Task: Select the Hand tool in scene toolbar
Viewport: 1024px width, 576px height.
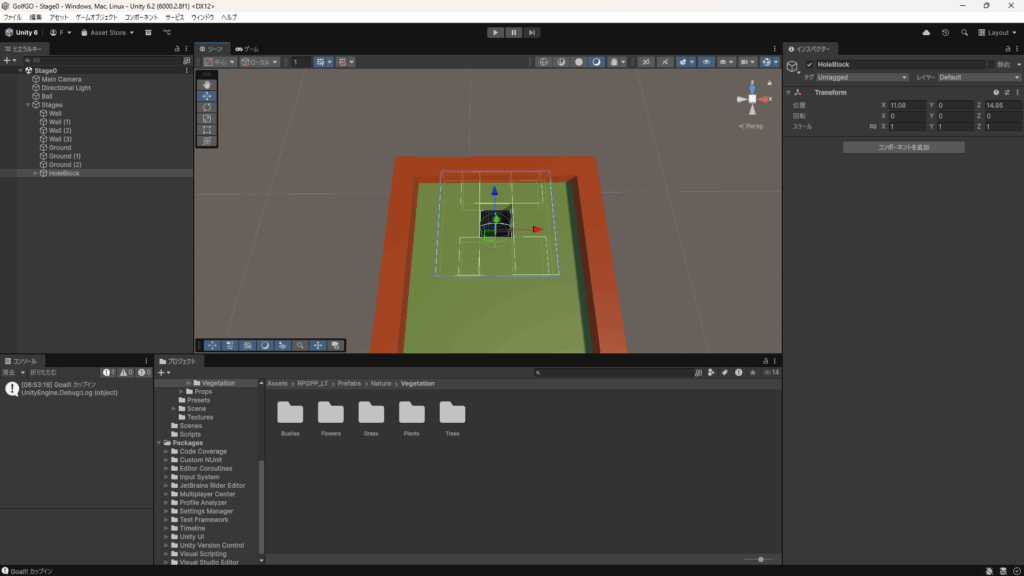Action: pyautogui.click(x=207, y=85)
